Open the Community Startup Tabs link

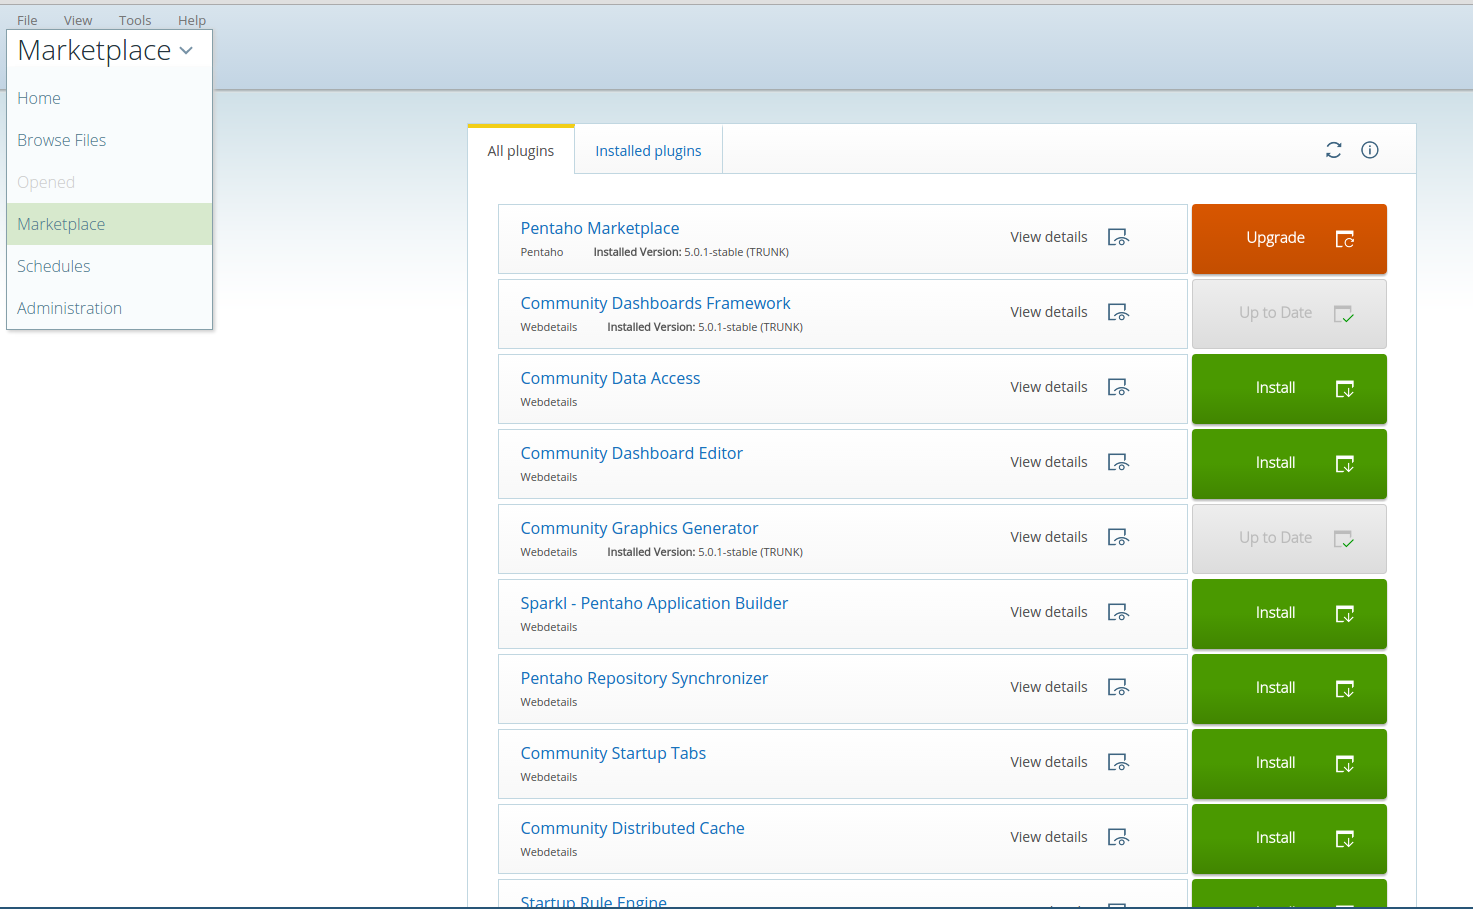coord(613,753)
